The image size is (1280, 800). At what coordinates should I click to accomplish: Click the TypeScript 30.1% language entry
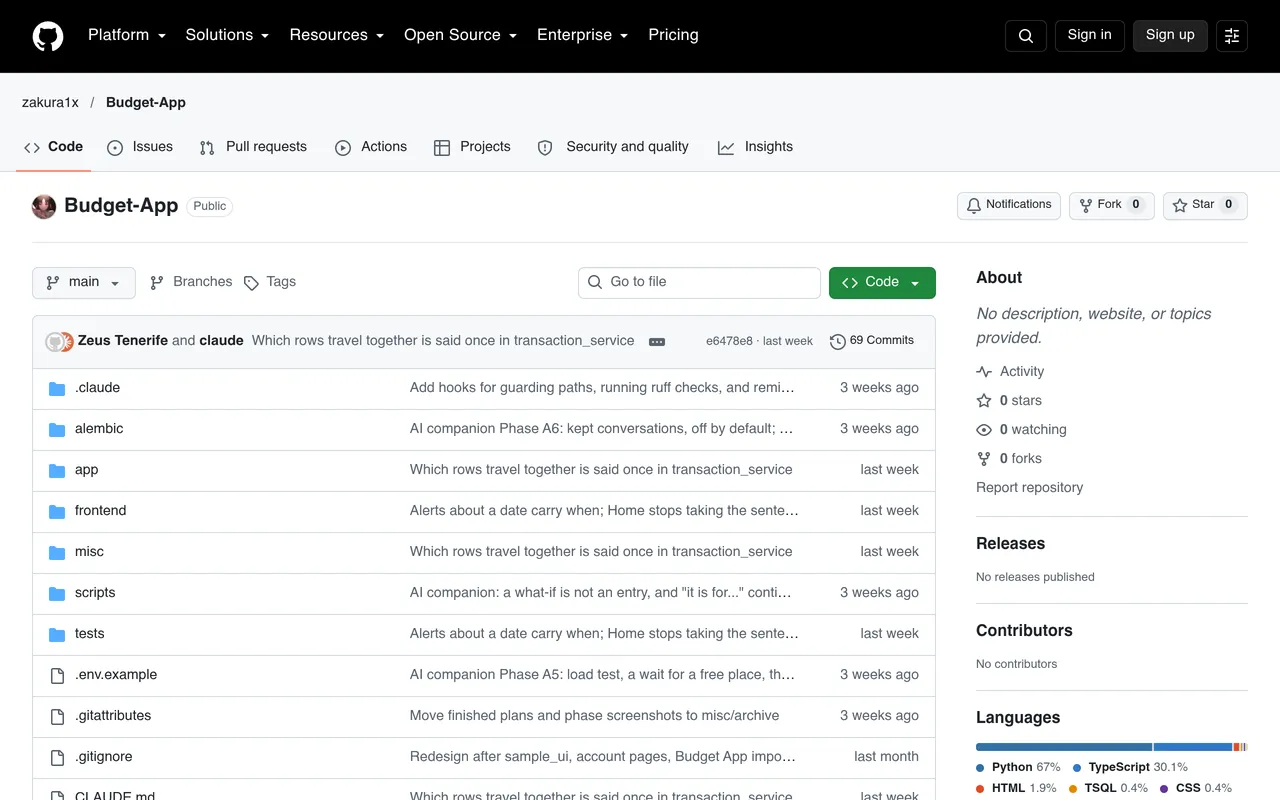pyautogui.click(x=1130, y=768)
